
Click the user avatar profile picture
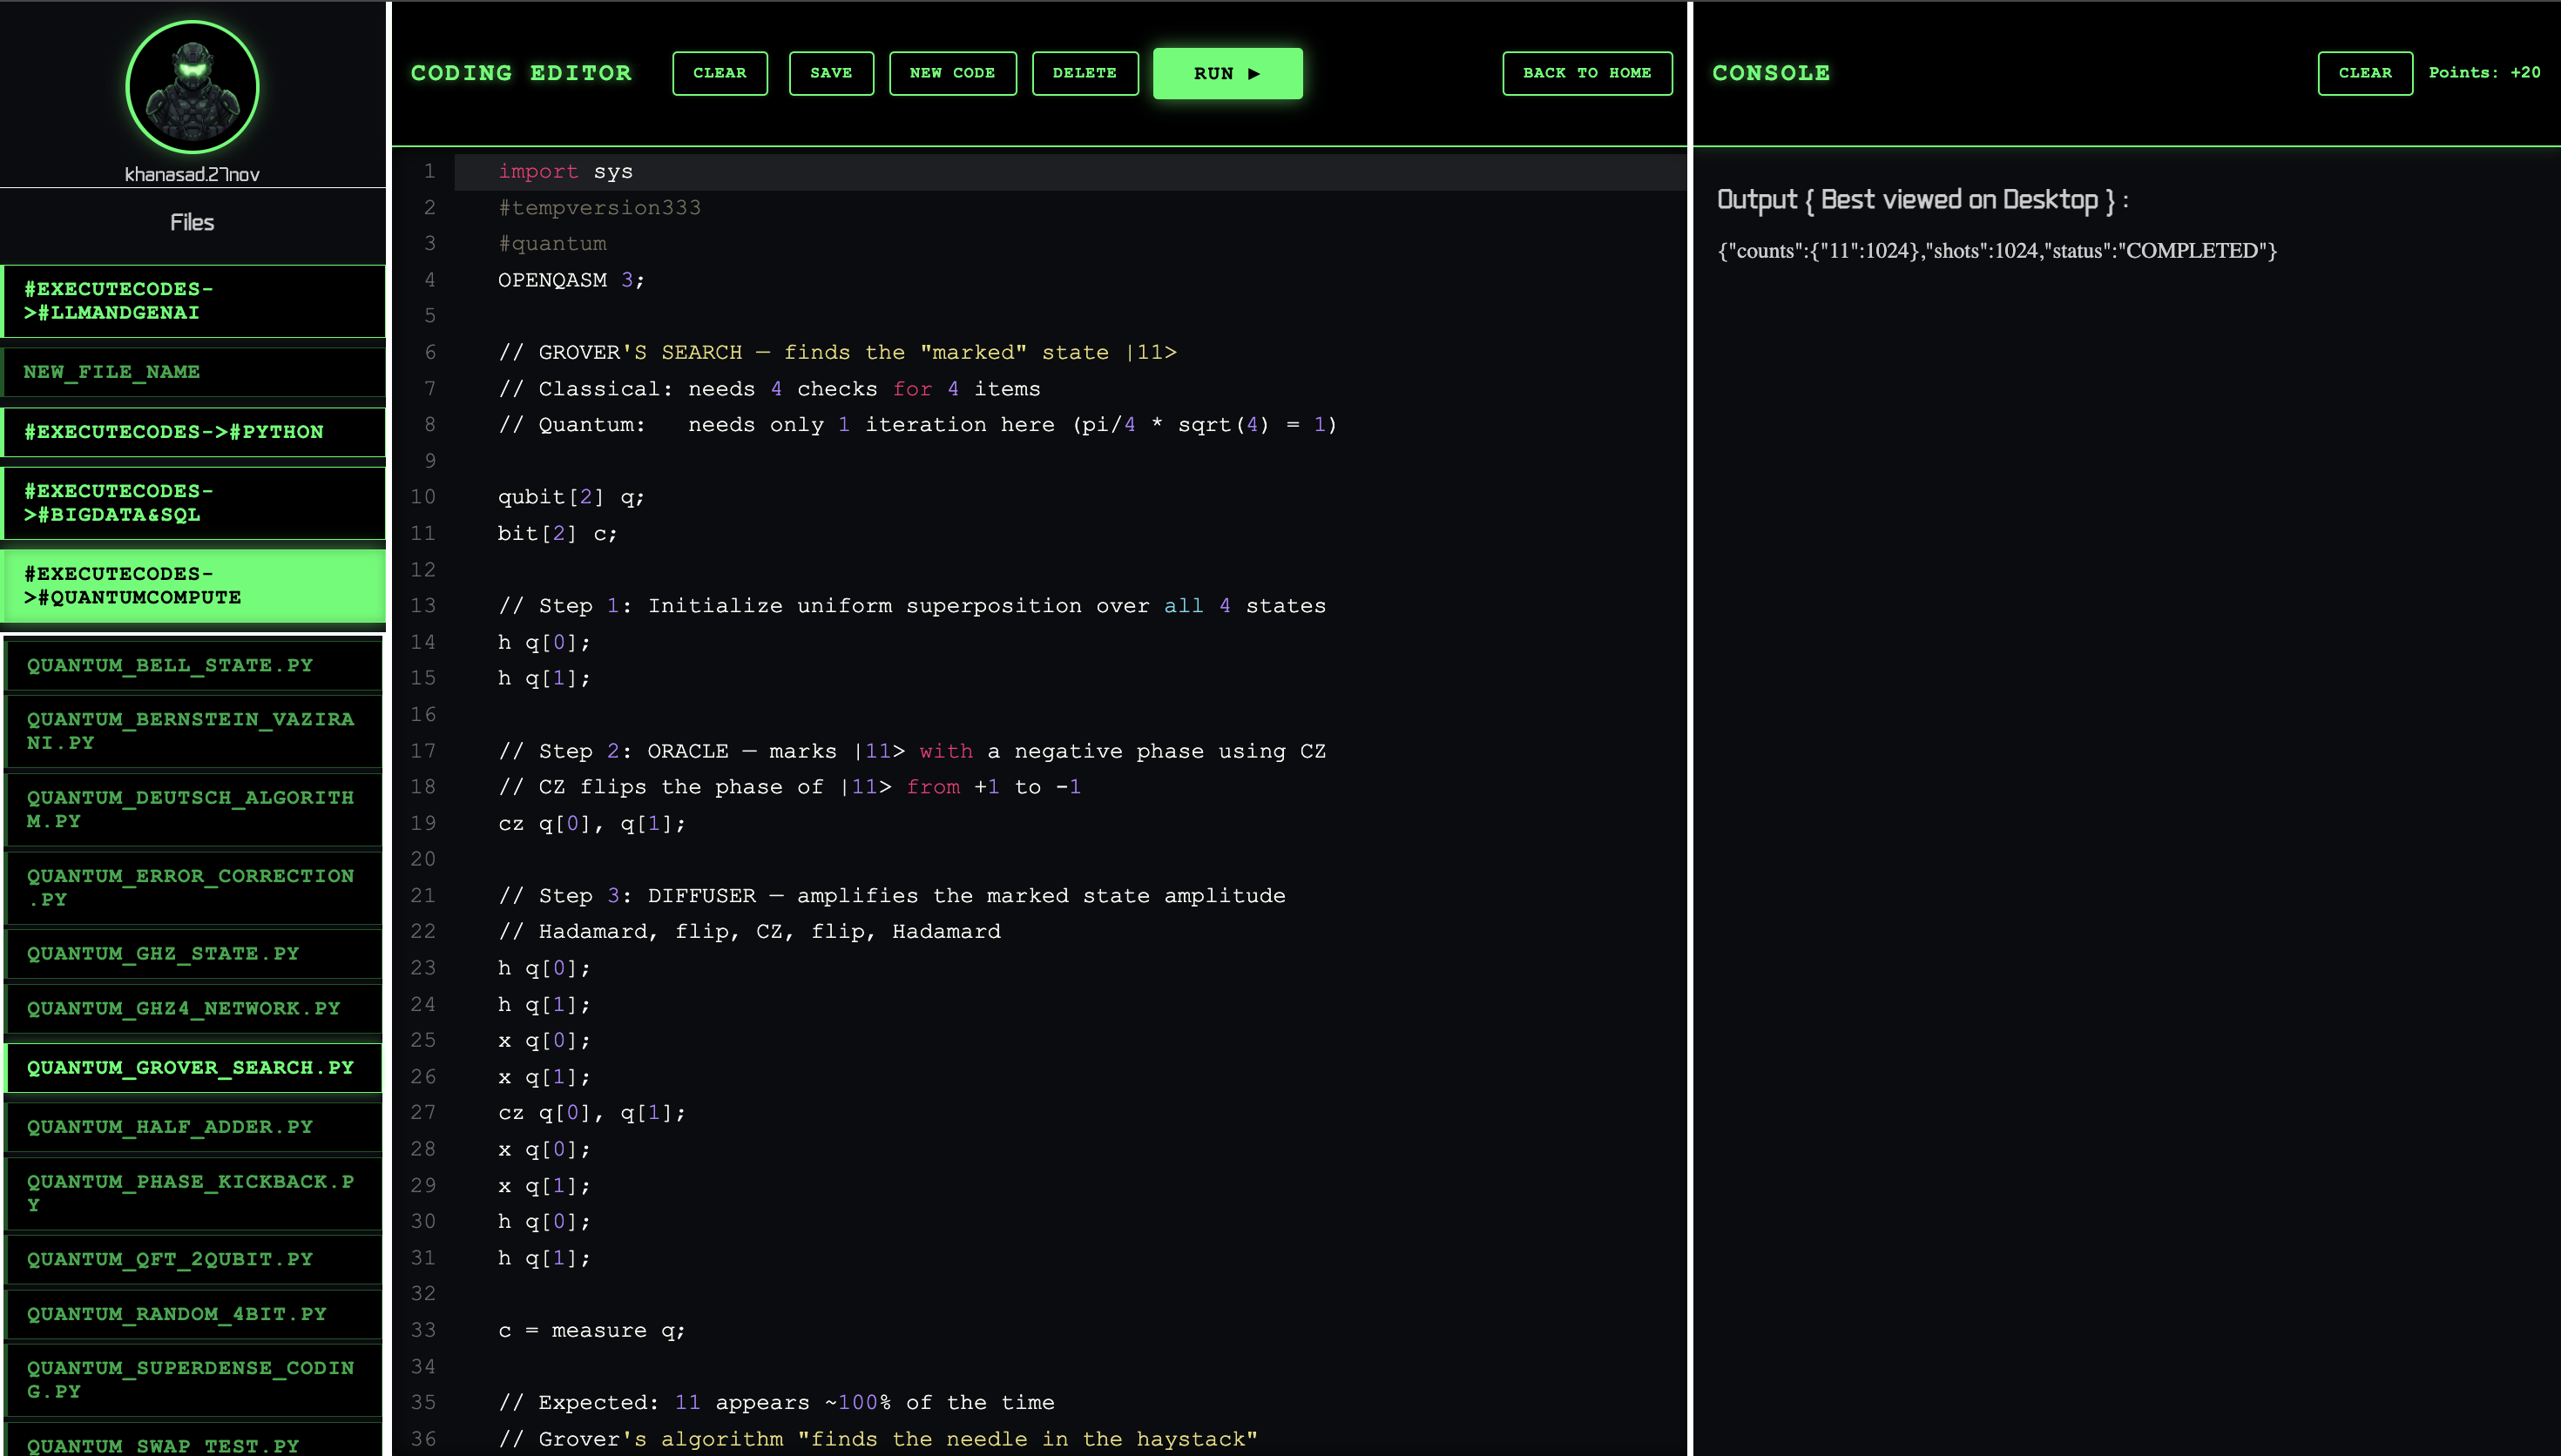pyautogui.click(x=192, y=88)
